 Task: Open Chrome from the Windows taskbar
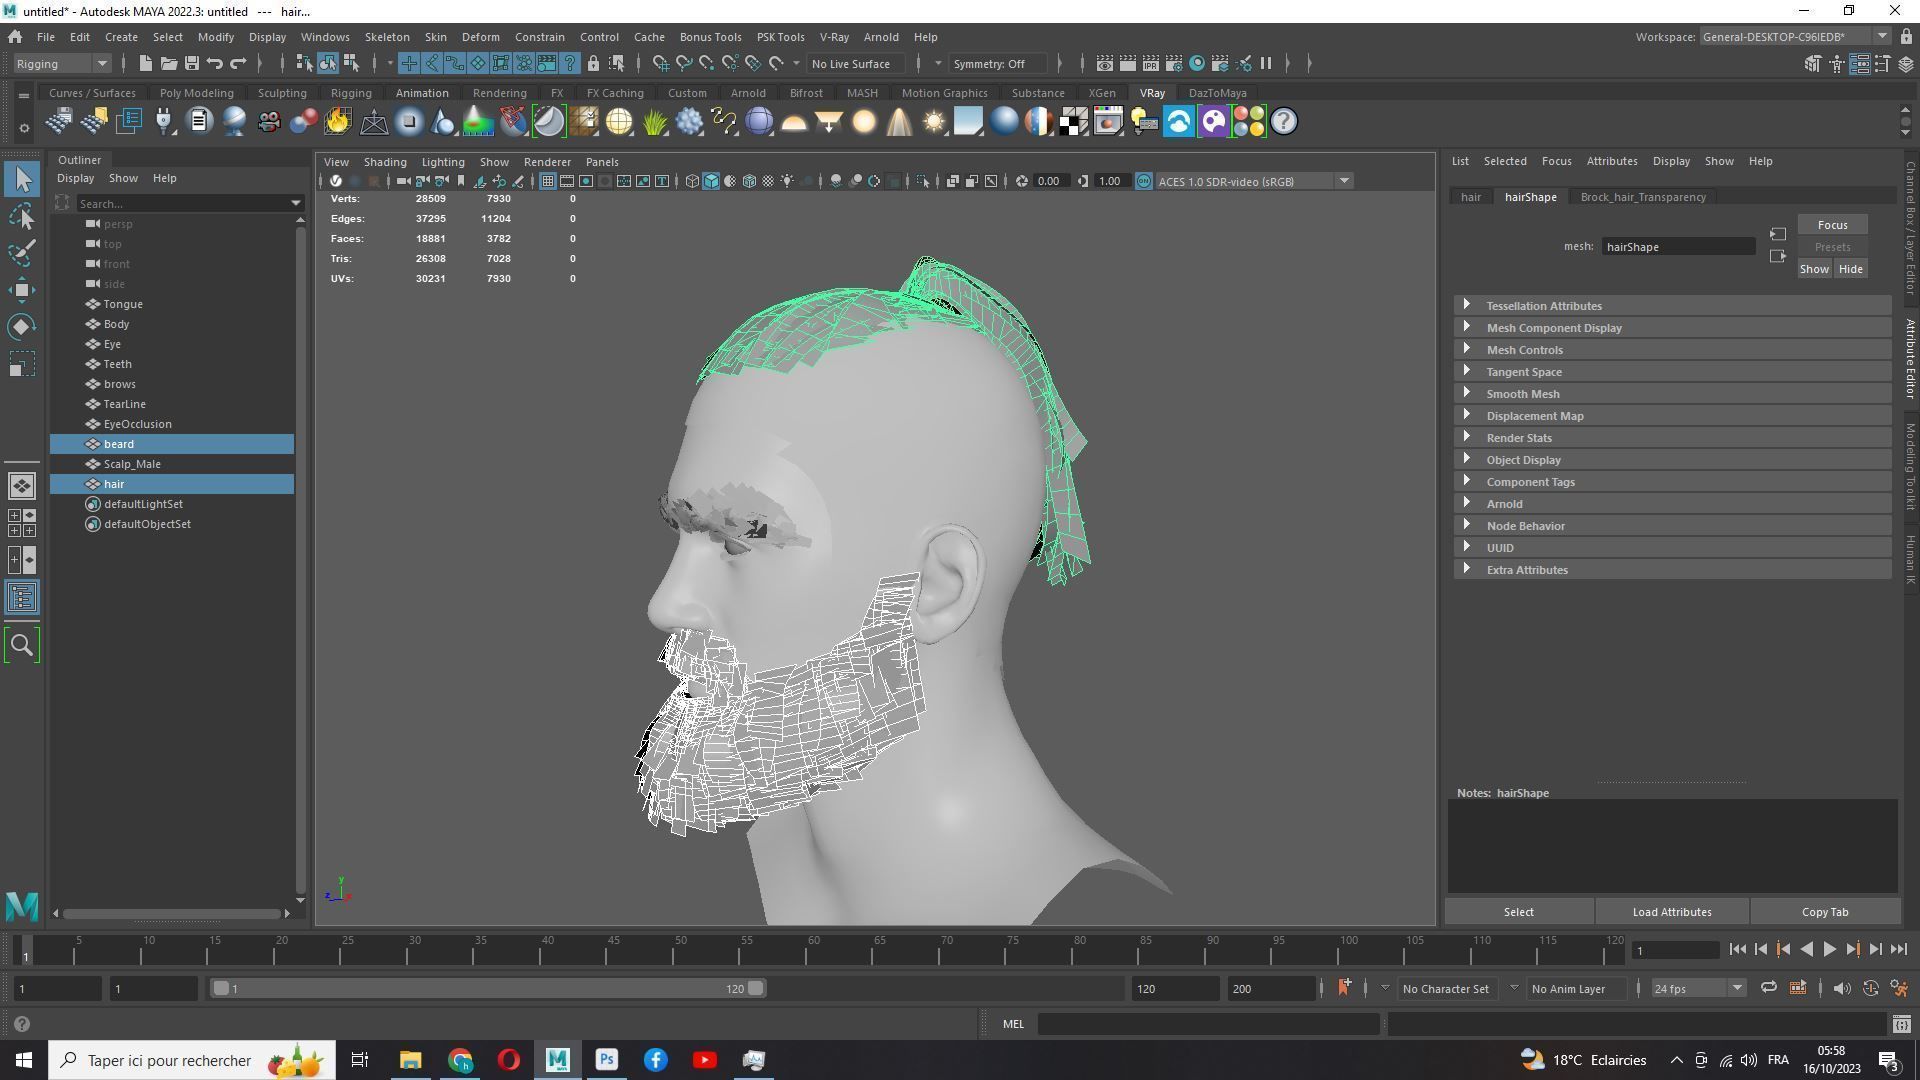(x=460, y=1060)
